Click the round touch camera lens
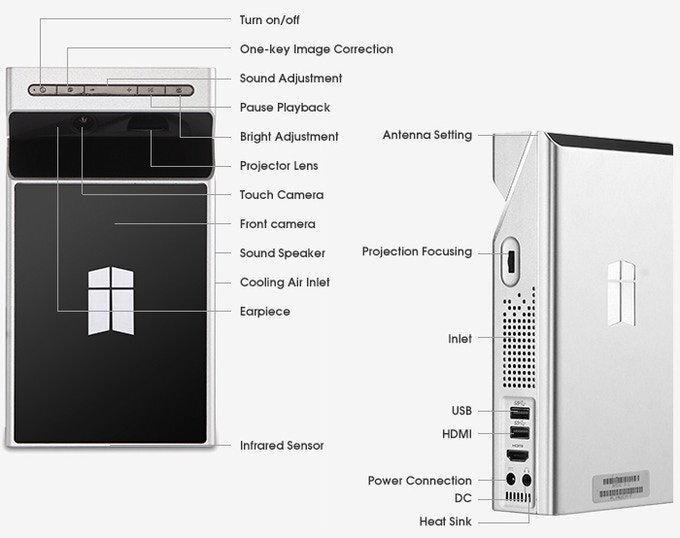This screenshot has width=680, height=538. tap(82, 121)
